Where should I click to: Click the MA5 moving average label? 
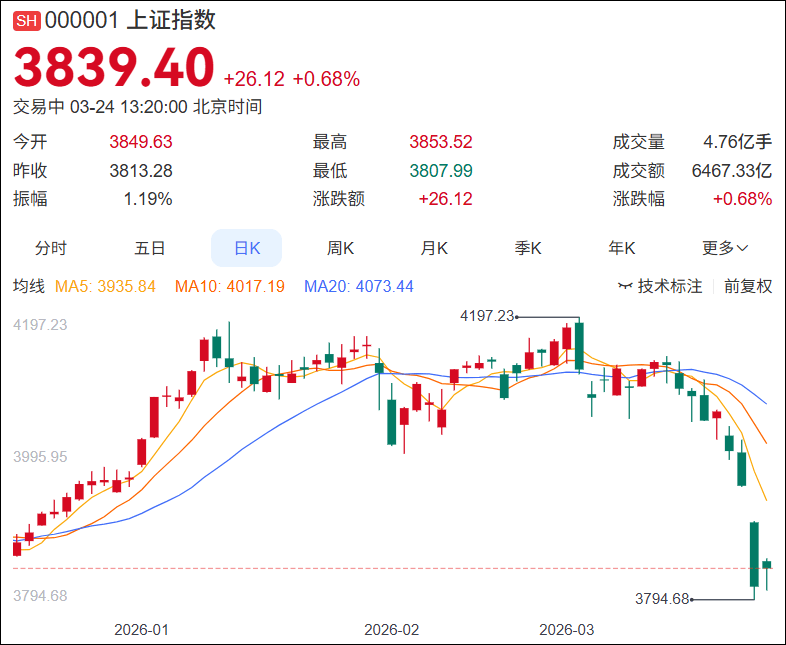point(105,287)
